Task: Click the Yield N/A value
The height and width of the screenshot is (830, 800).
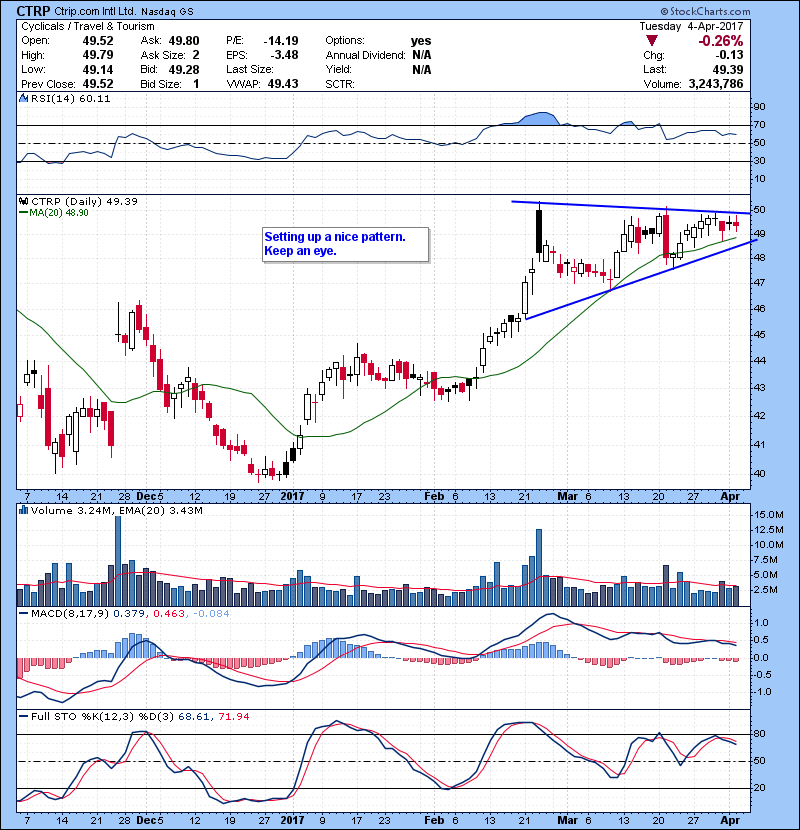Action: pyautogui.click(x=421, y=69)
